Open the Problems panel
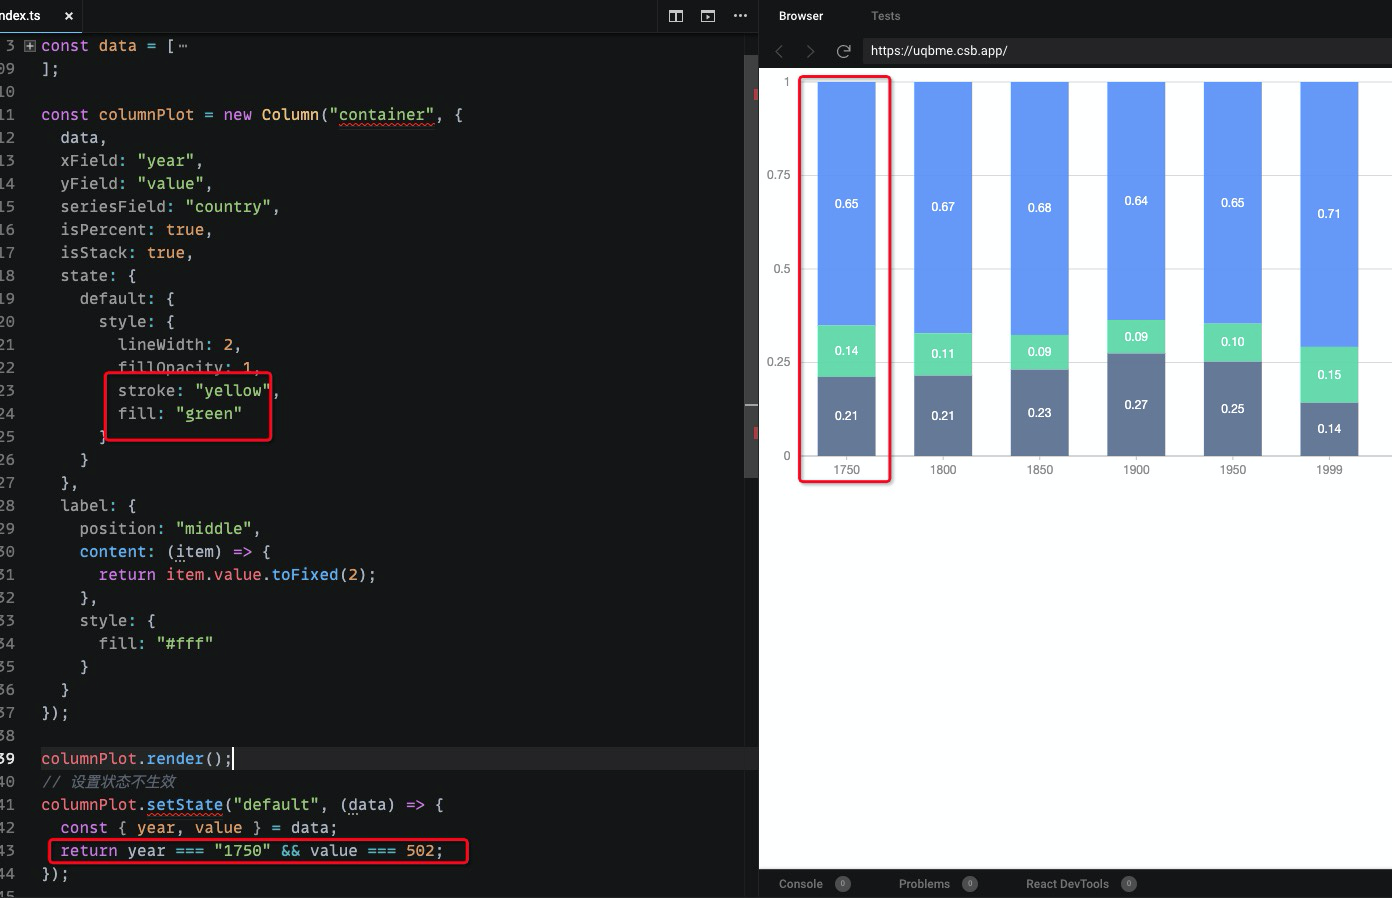The image size is (1392, 898). pyautogui.click(x=925, y=883)
